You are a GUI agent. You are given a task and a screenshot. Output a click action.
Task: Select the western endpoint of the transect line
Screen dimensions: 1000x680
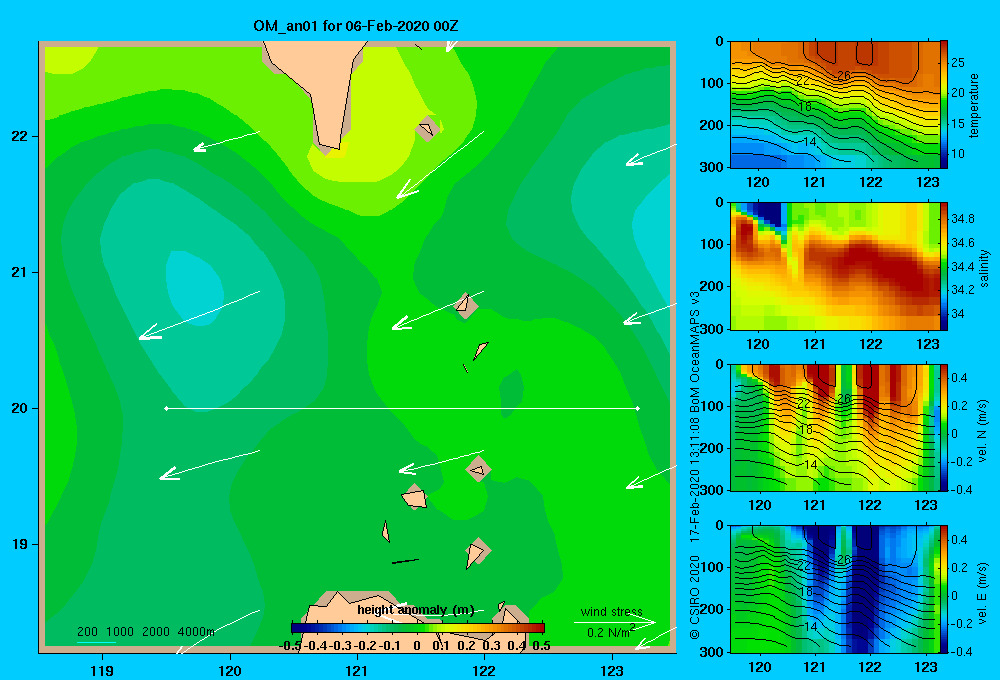click(x=166, y=408)
